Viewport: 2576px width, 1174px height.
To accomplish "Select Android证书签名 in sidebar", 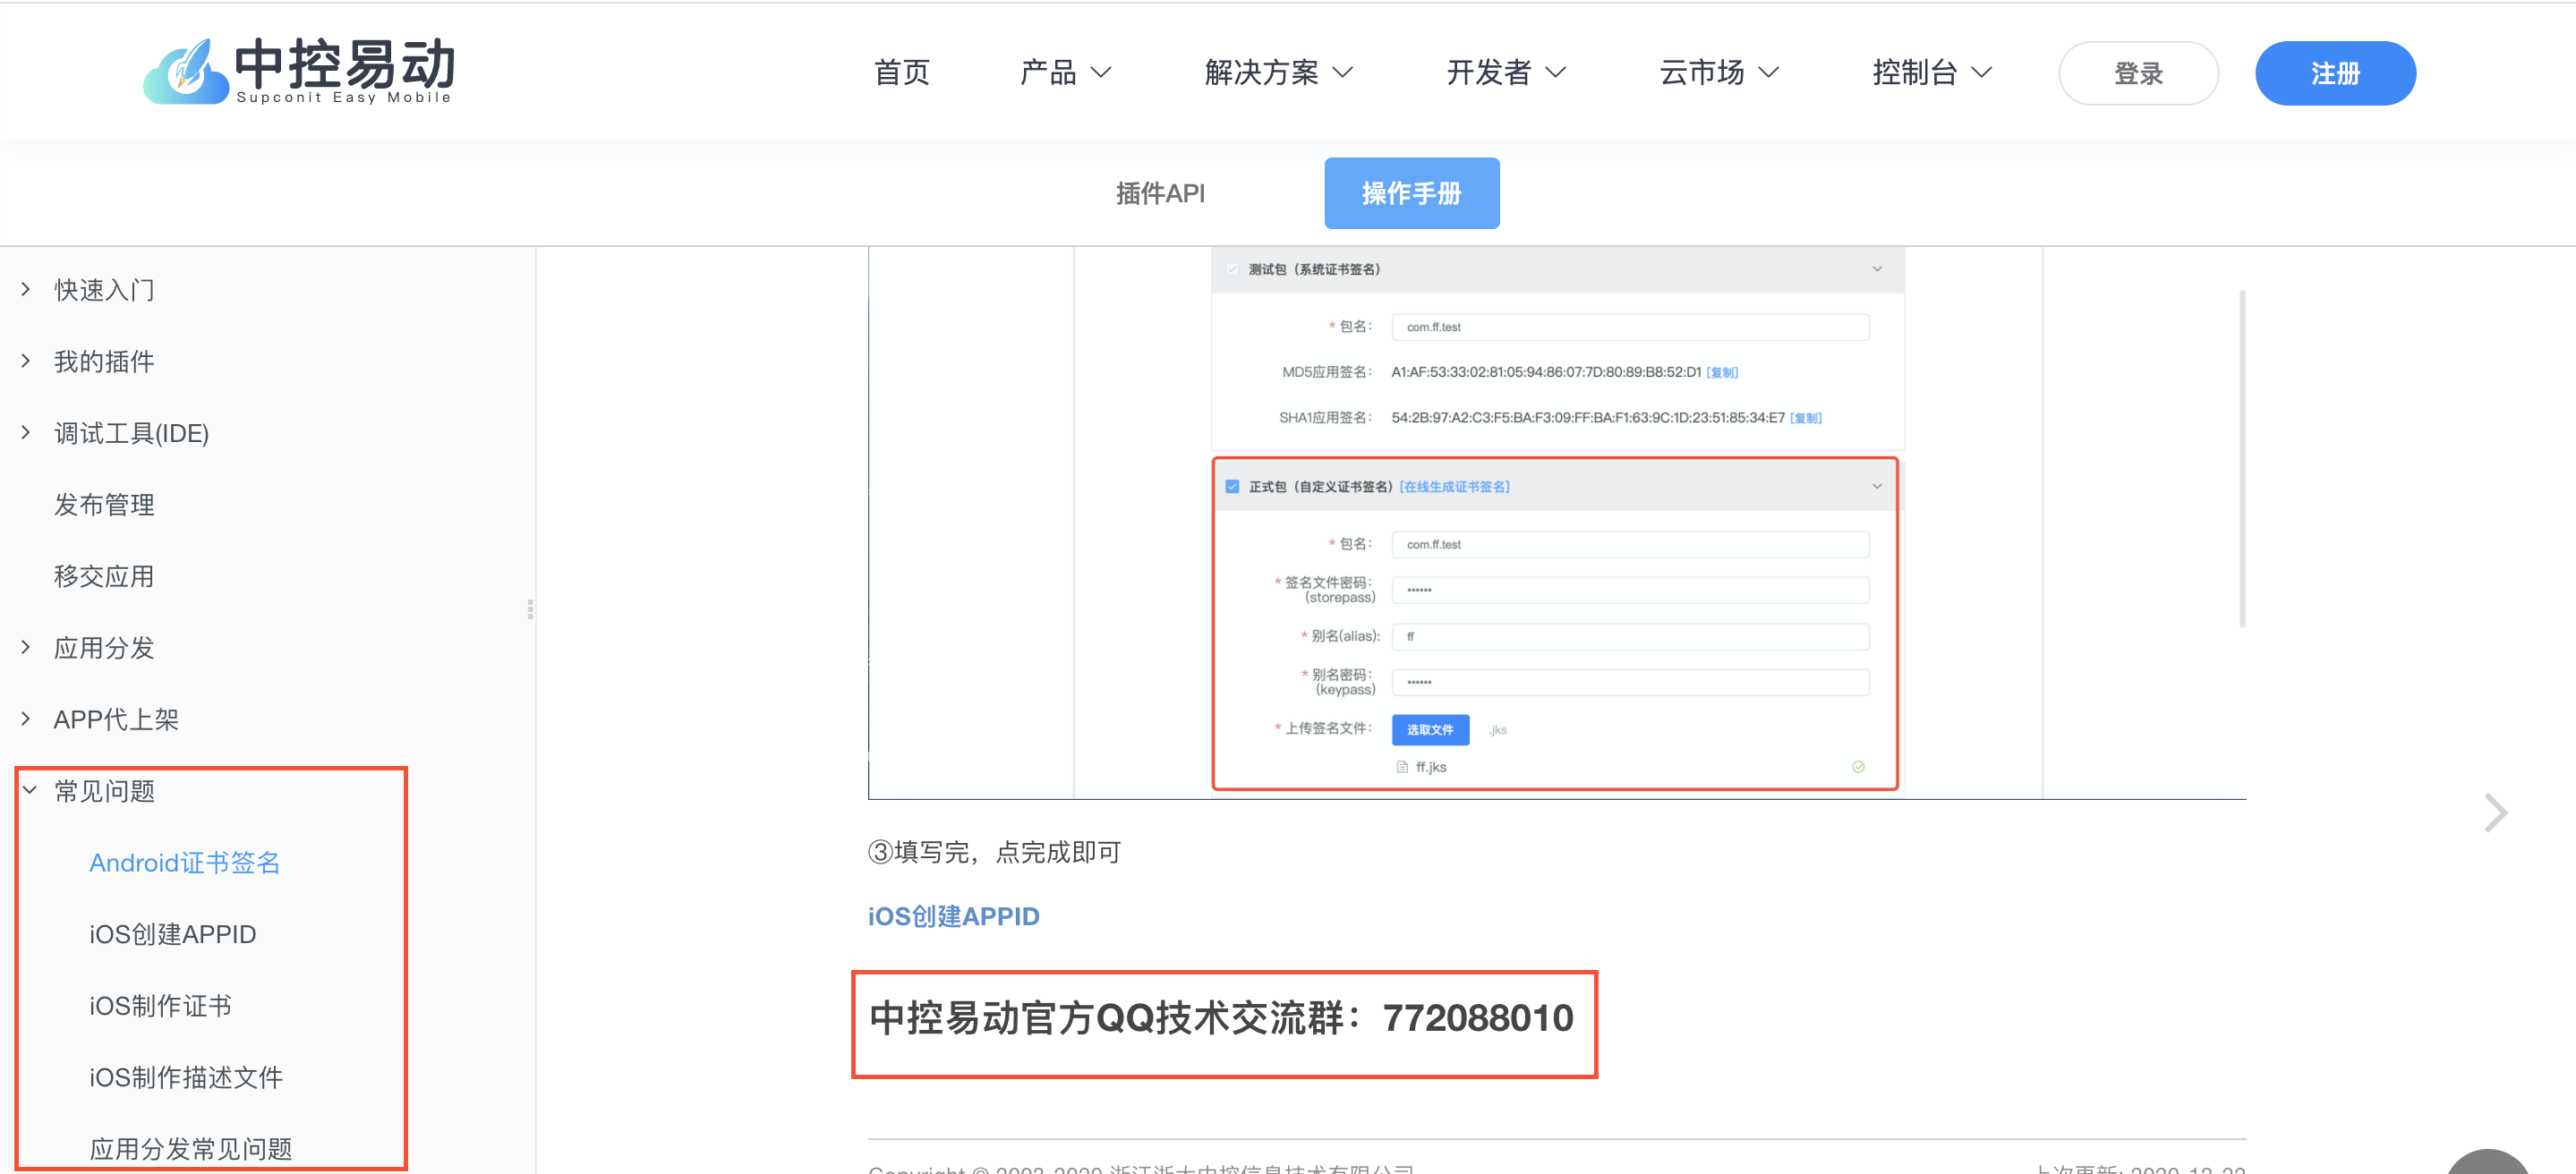I will [x=185, y=862].
